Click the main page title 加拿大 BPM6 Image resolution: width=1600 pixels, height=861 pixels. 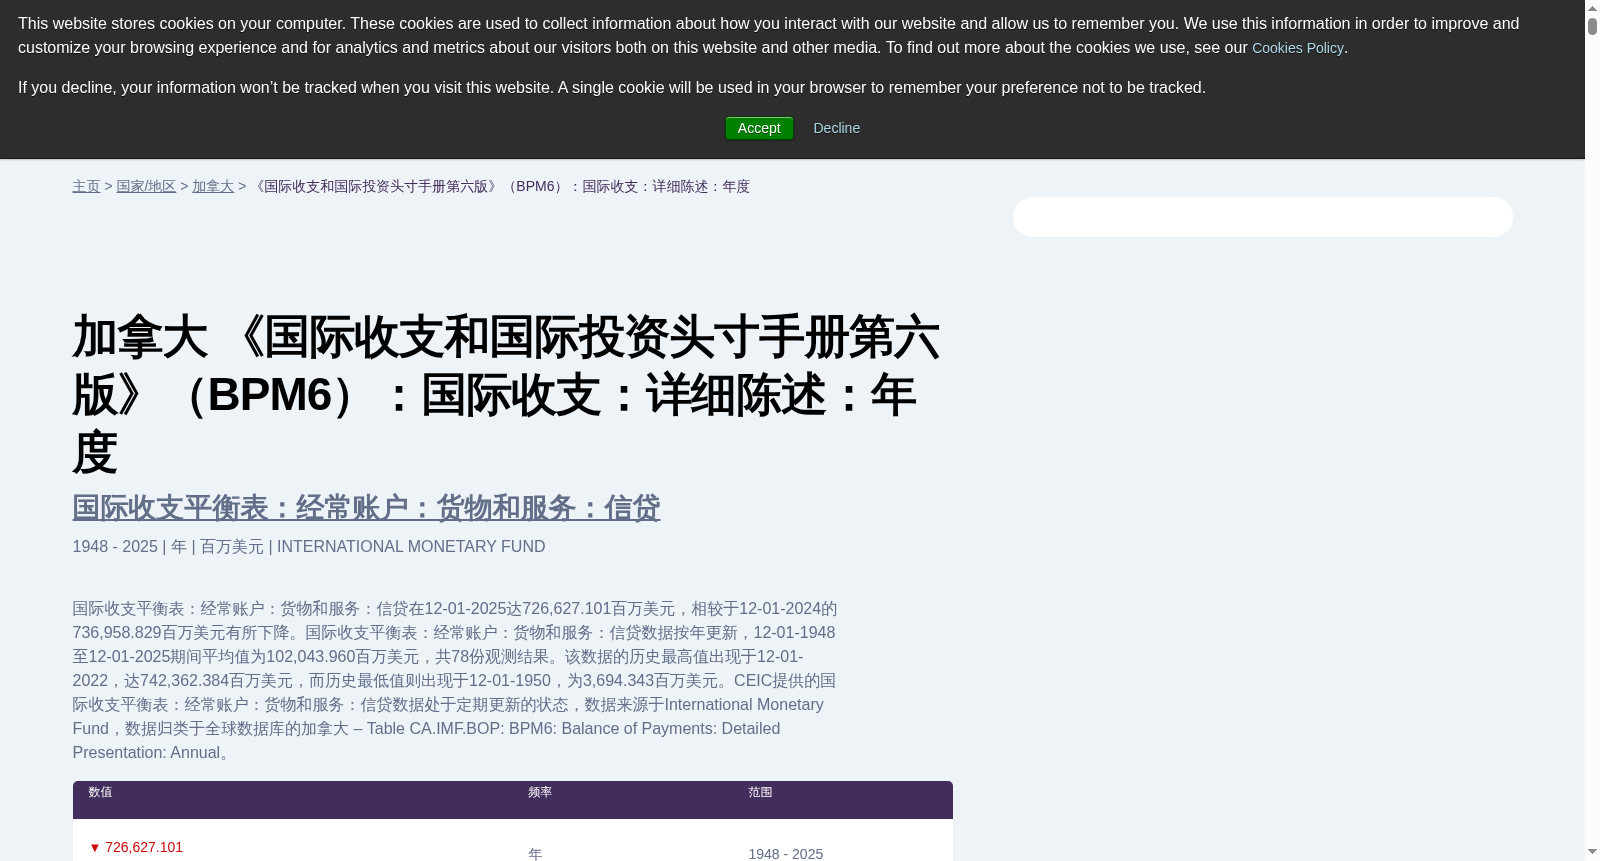[x=506, y=394]
